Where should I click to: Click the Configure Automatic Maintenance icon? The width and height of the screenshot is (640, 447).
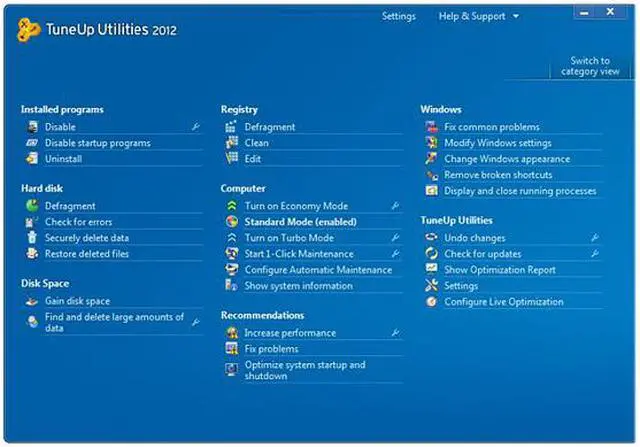(231, 269)
